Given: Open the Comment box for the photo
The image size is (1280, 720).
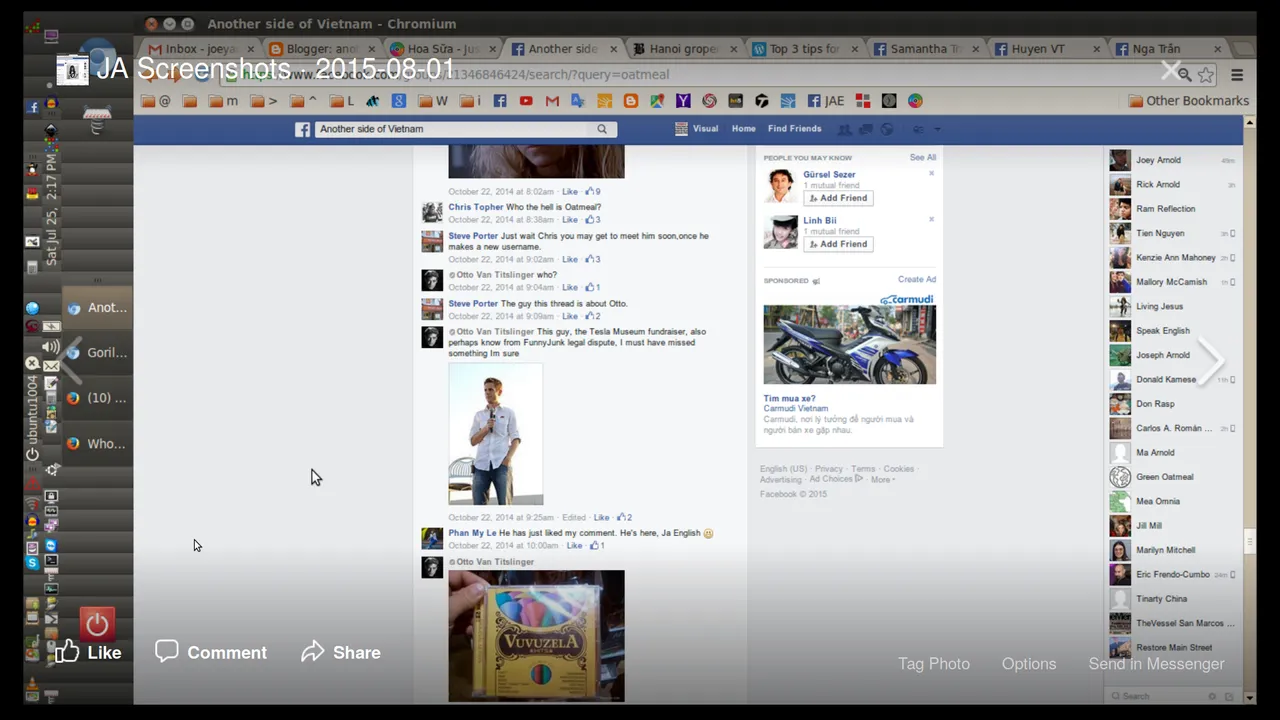Looking at the screenshot, I should click(x=211, y=652).
